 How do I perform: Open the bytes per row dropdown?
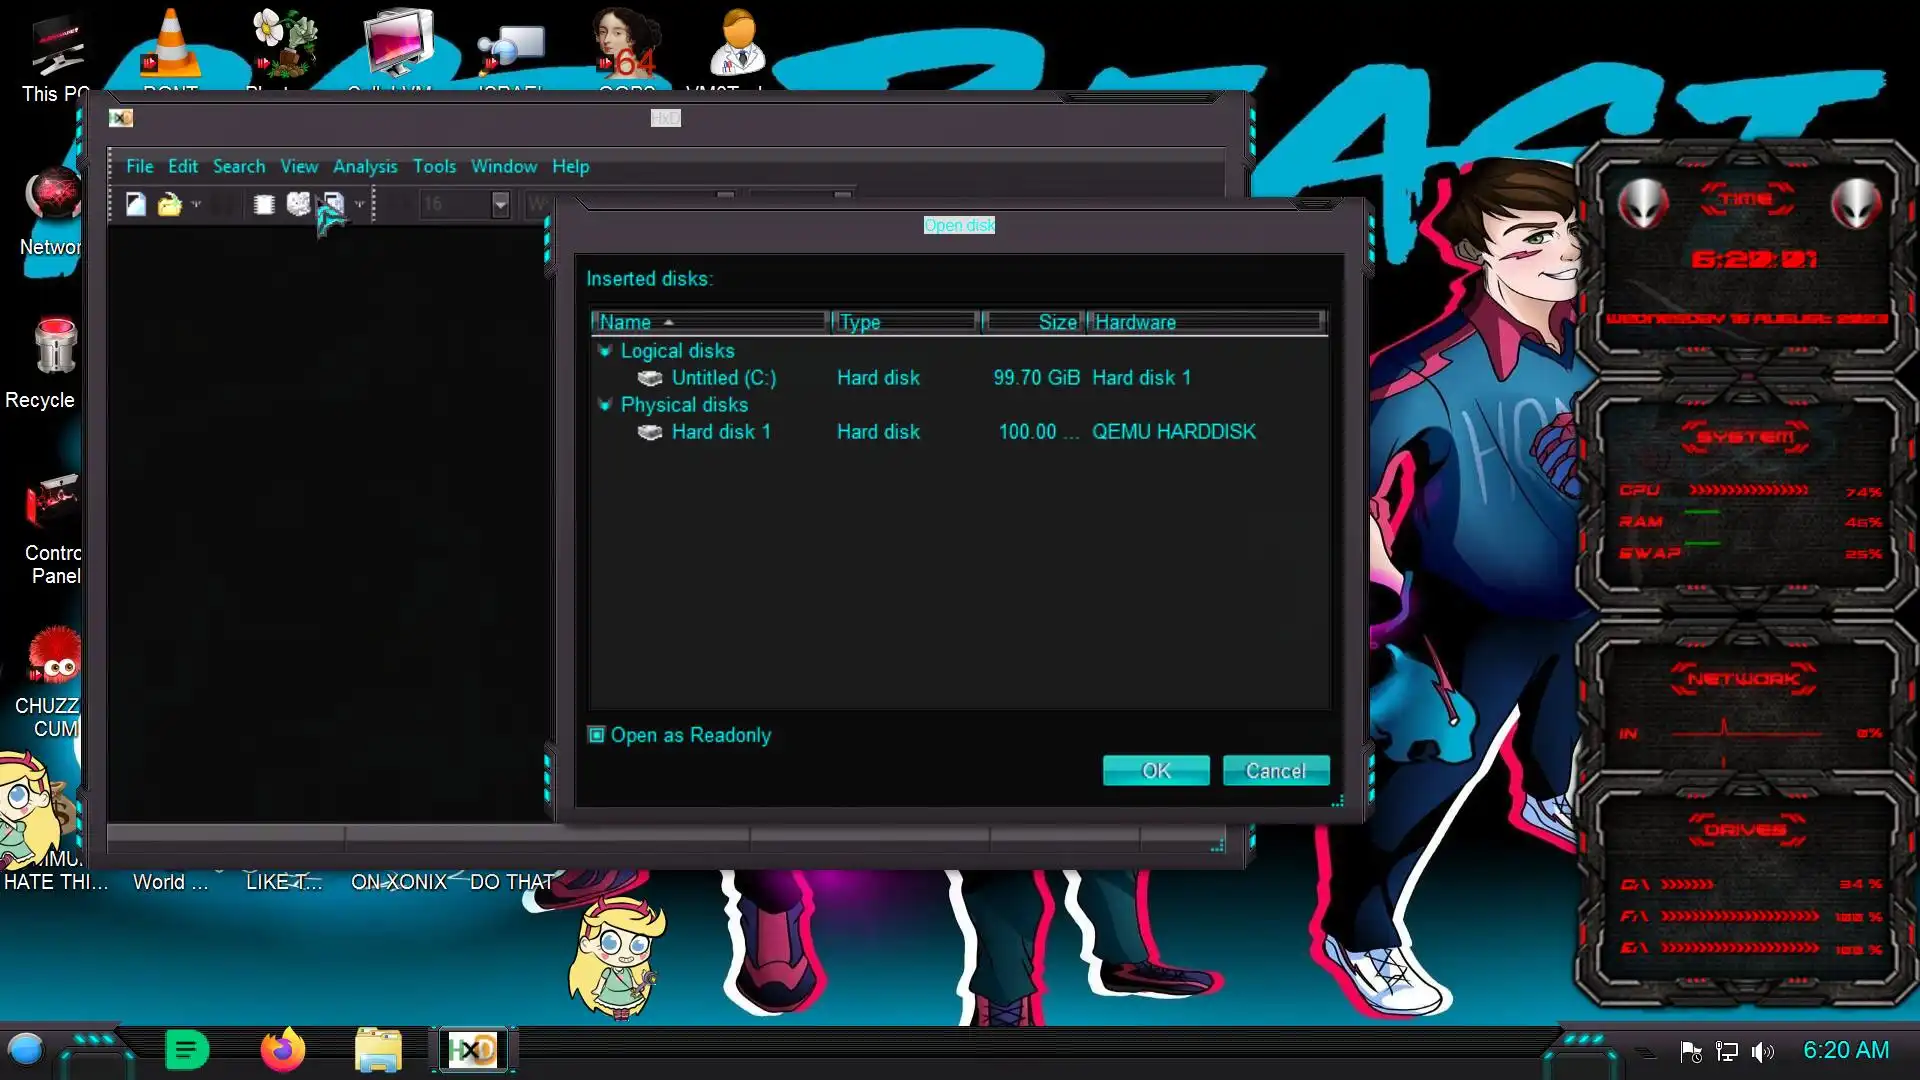pos(500,204)
